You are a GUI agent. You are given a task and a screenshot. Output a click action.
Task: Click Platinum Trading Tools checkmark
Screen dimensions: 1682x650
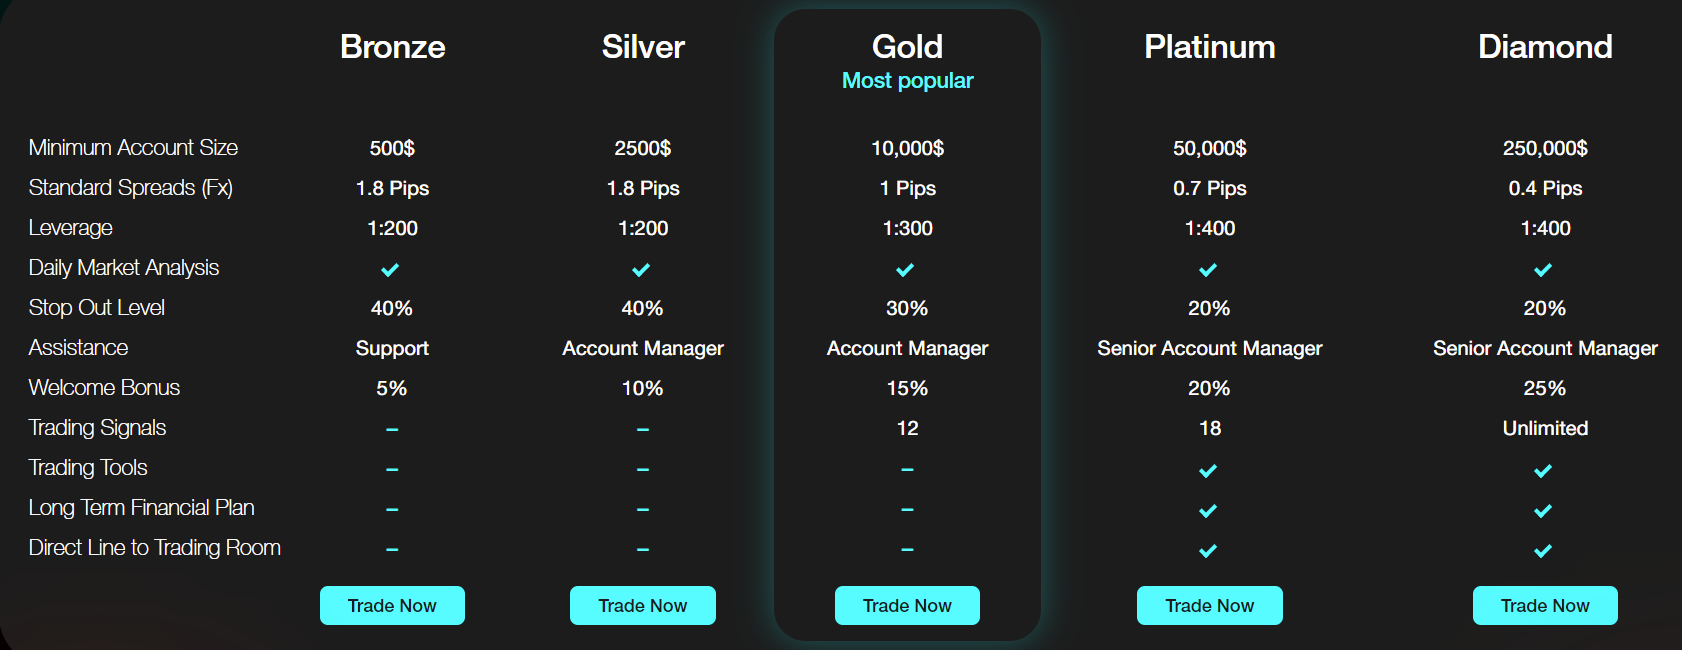coord(1208,471)
